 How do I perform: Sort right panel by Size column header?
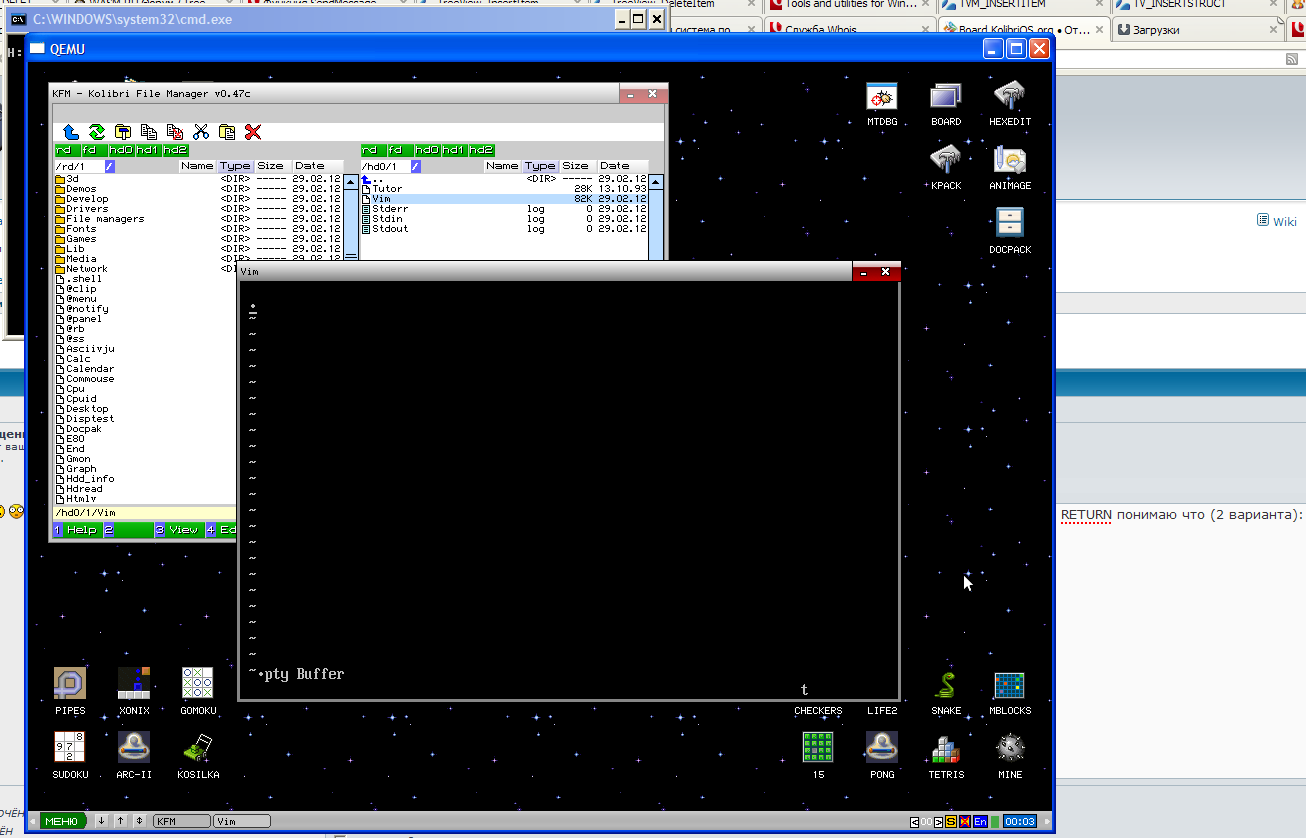[575, 166]
